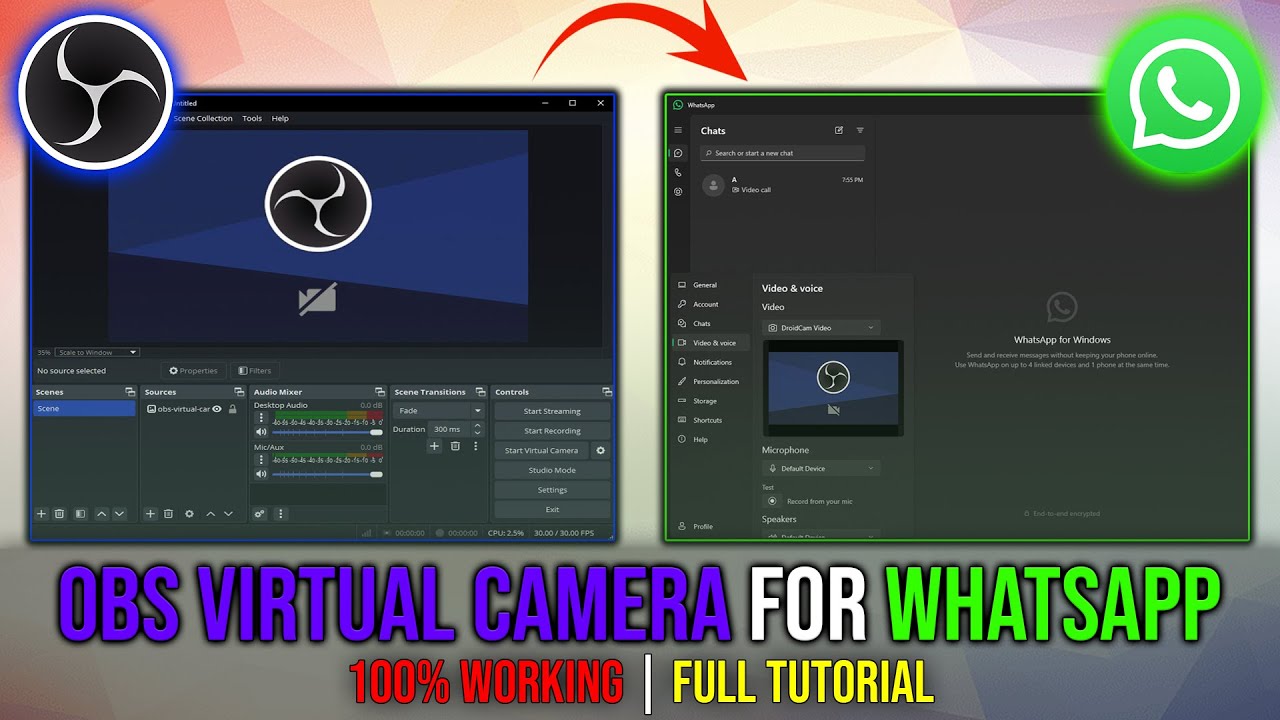The image size is (1280, 720).
Task: Open Scene Collection menu in OBS
Action: point(203,118)
